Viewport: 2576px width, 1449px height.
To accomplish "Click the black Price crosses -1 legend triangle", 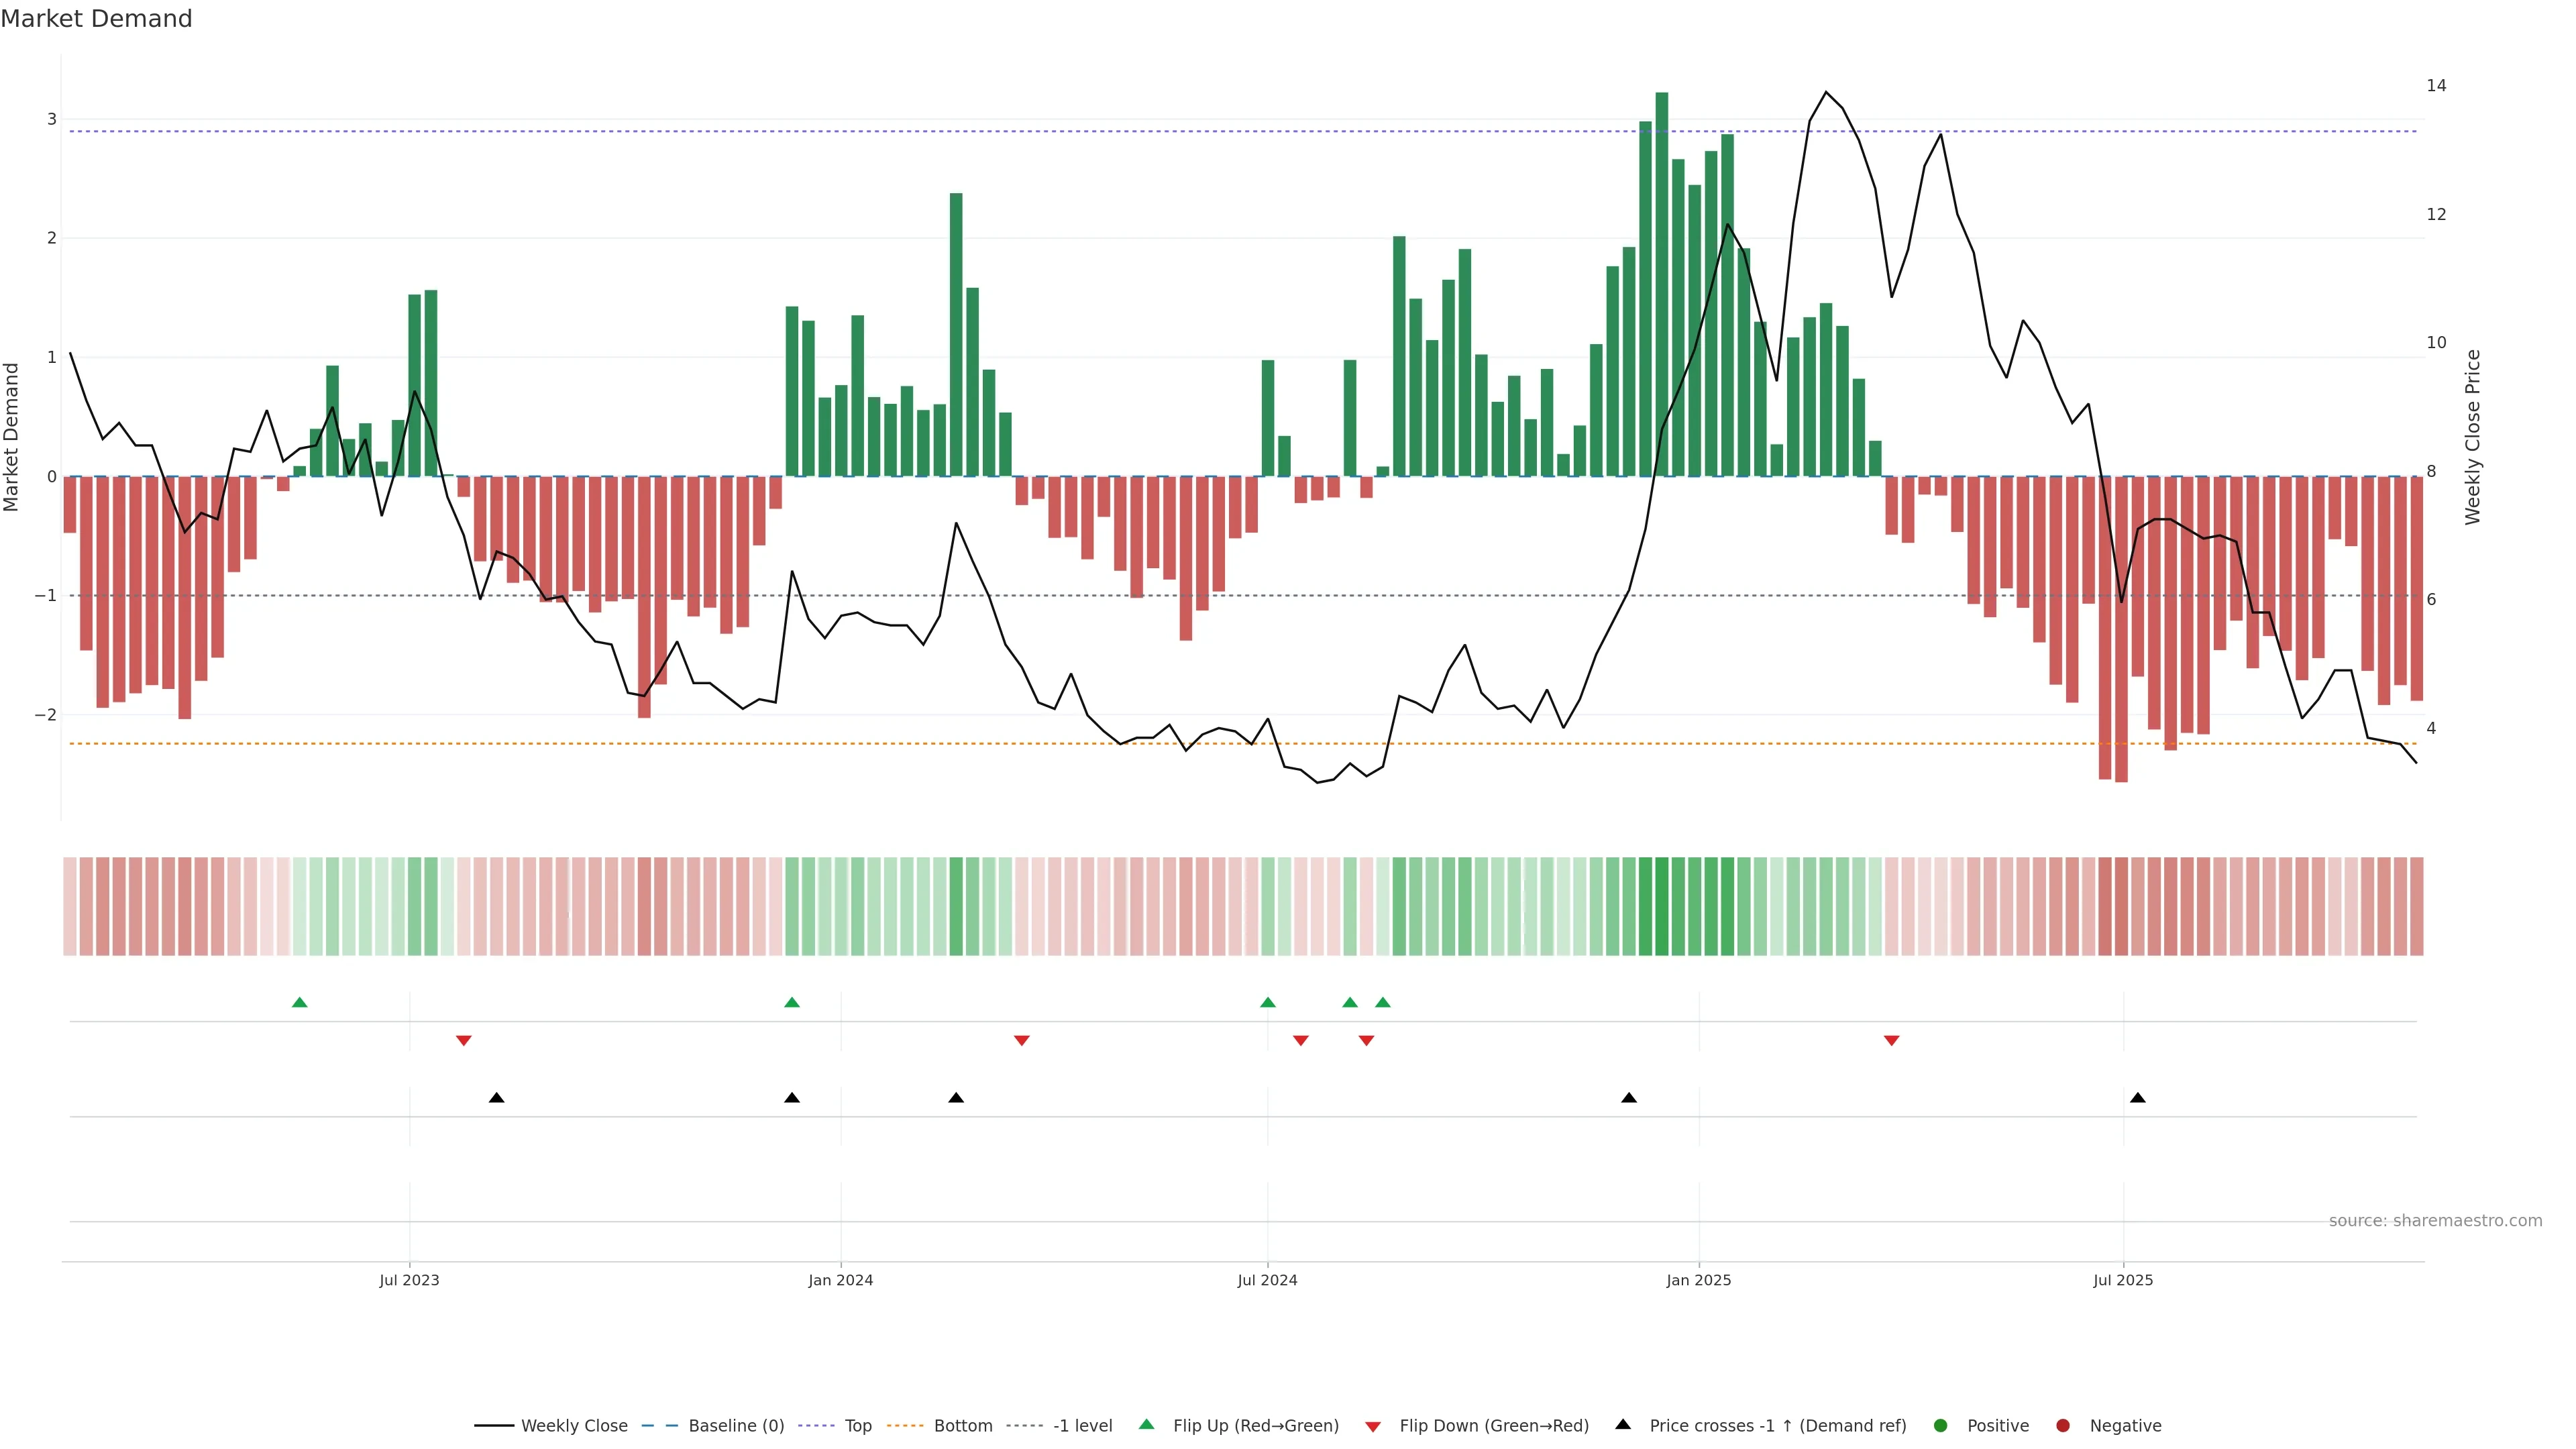I will [x=1623, y=1425].
